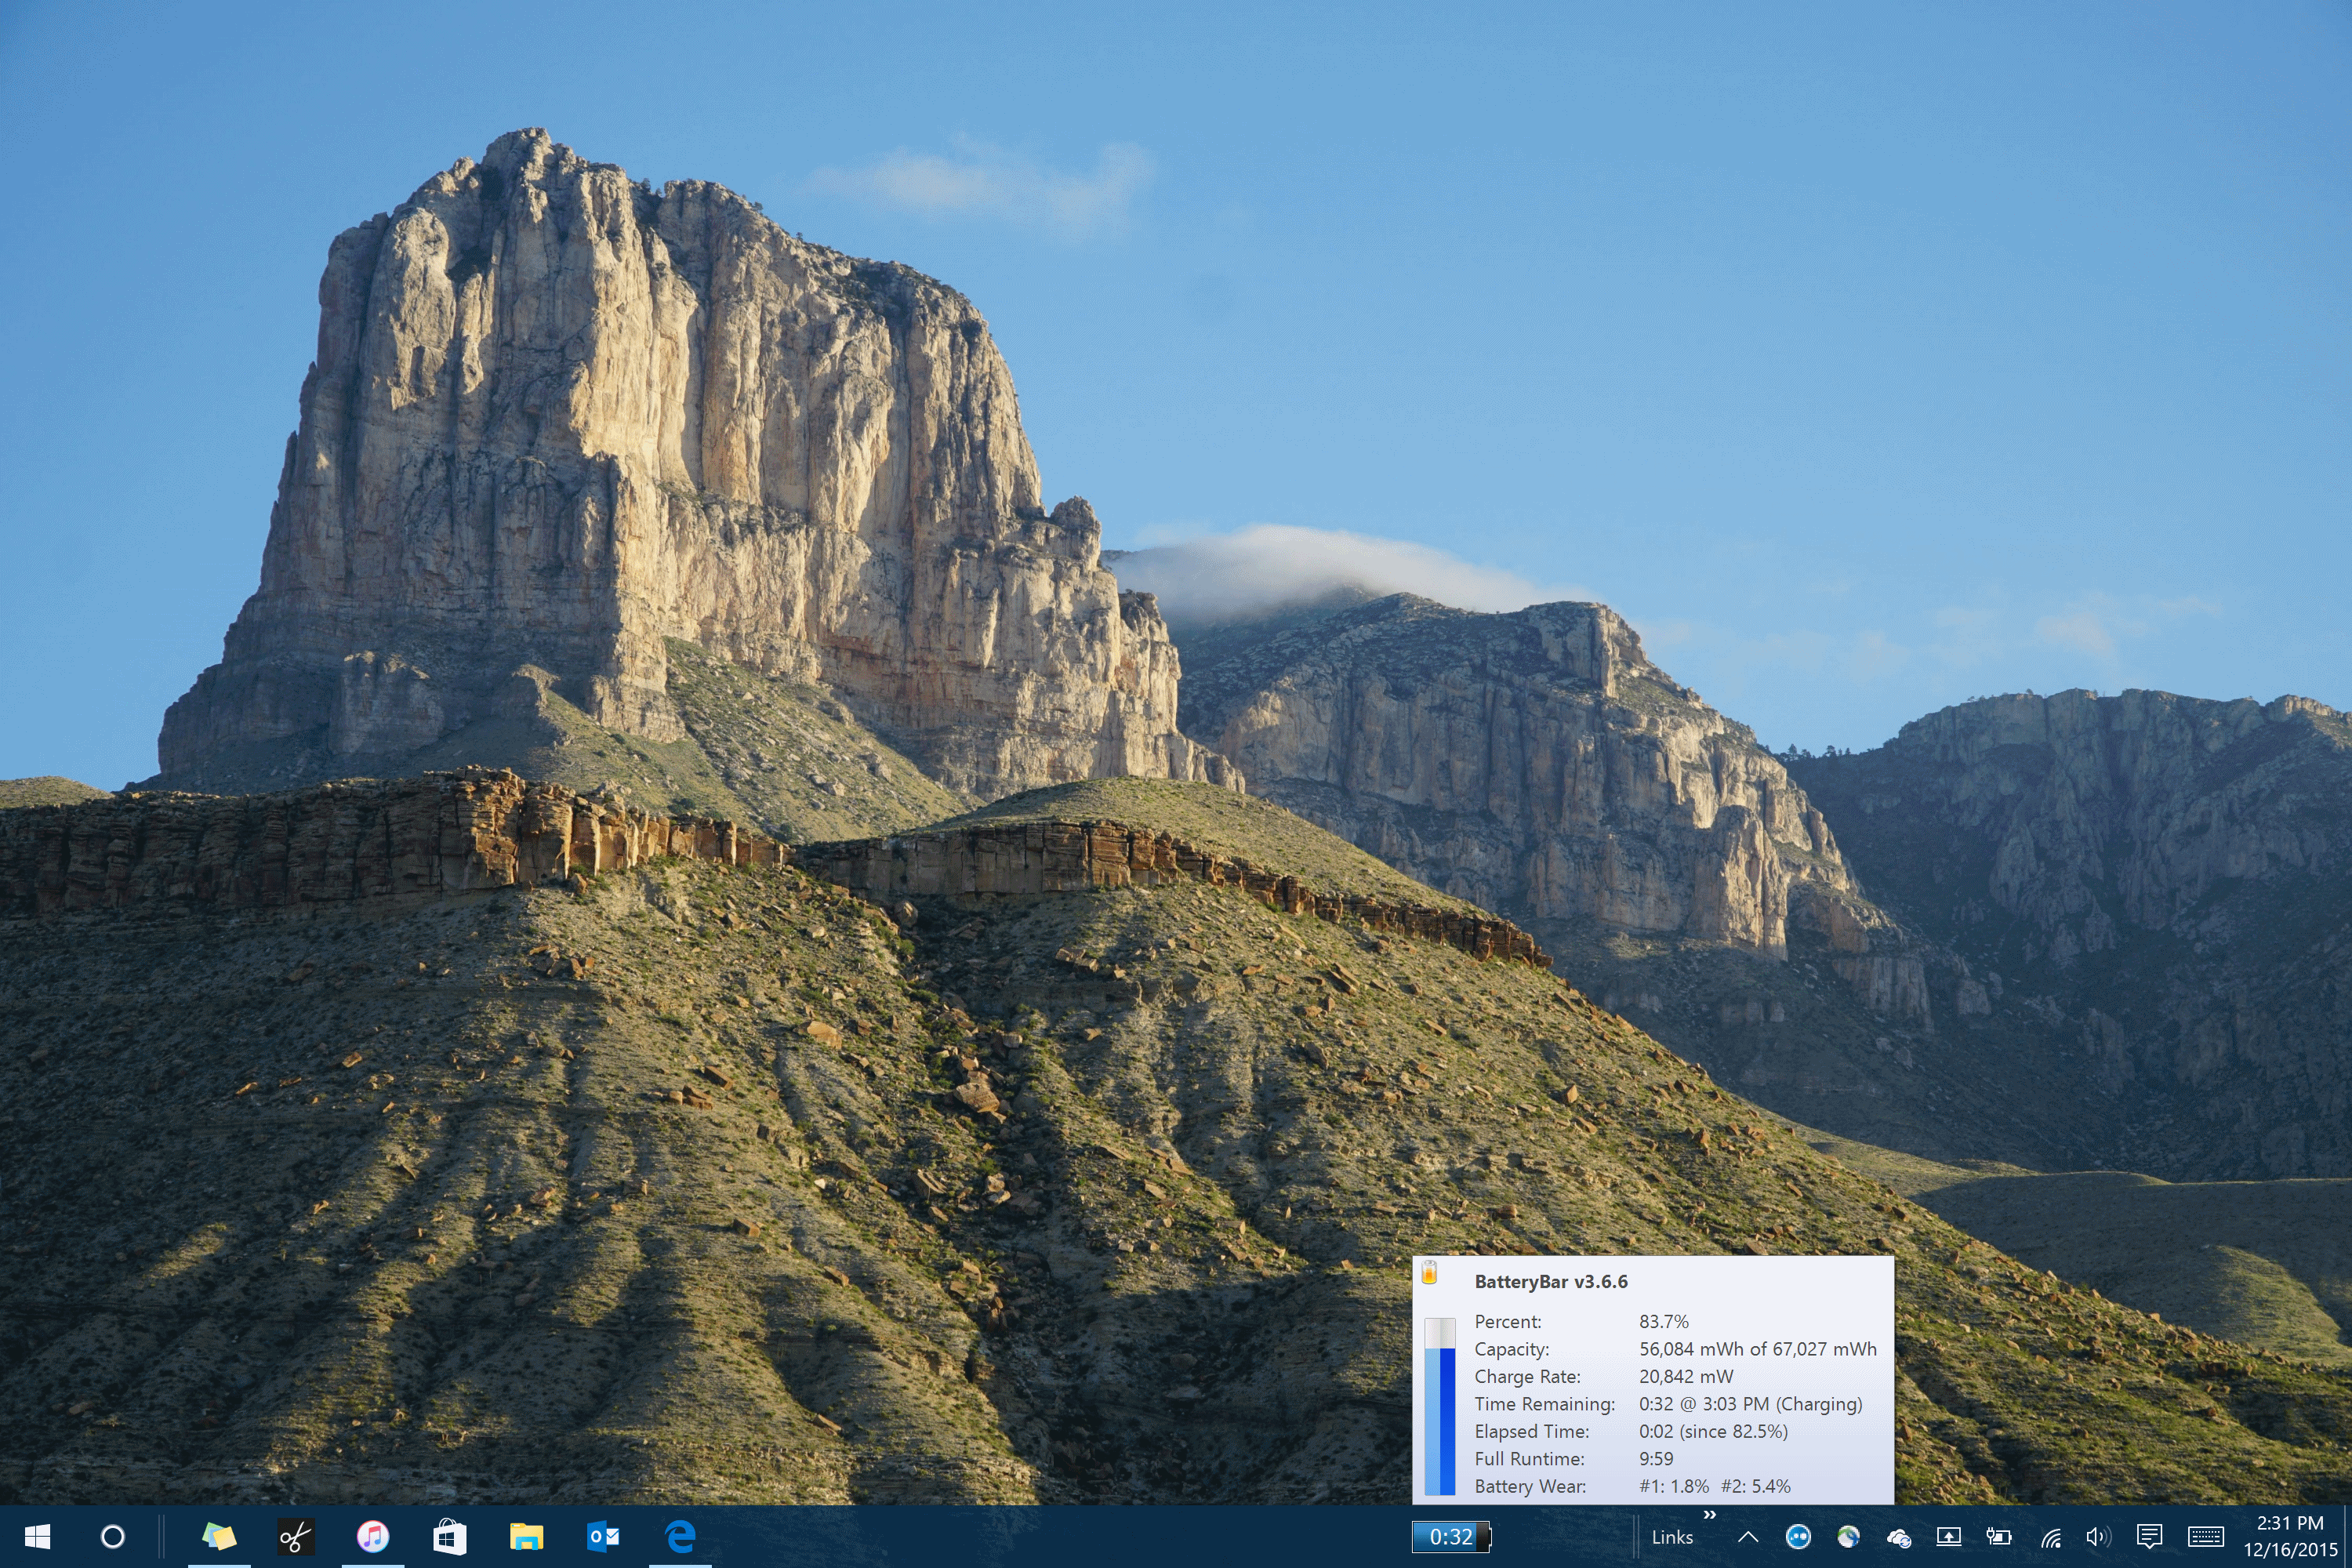The width and height of the screenshot is (2352, 1568).
Task: Switch to Microsoft Edge browser
Action: 680,1536
